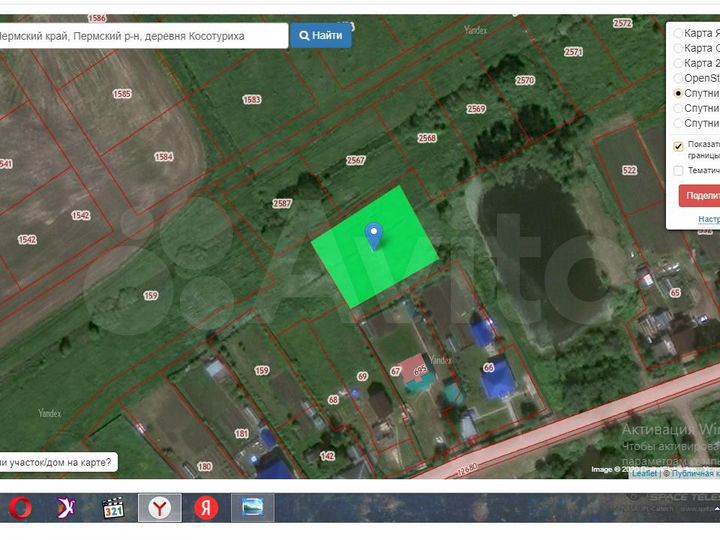The height and width of the screenshot is (540, 720).
Task: Click parcel label 1585
Action: pos(122,94)
